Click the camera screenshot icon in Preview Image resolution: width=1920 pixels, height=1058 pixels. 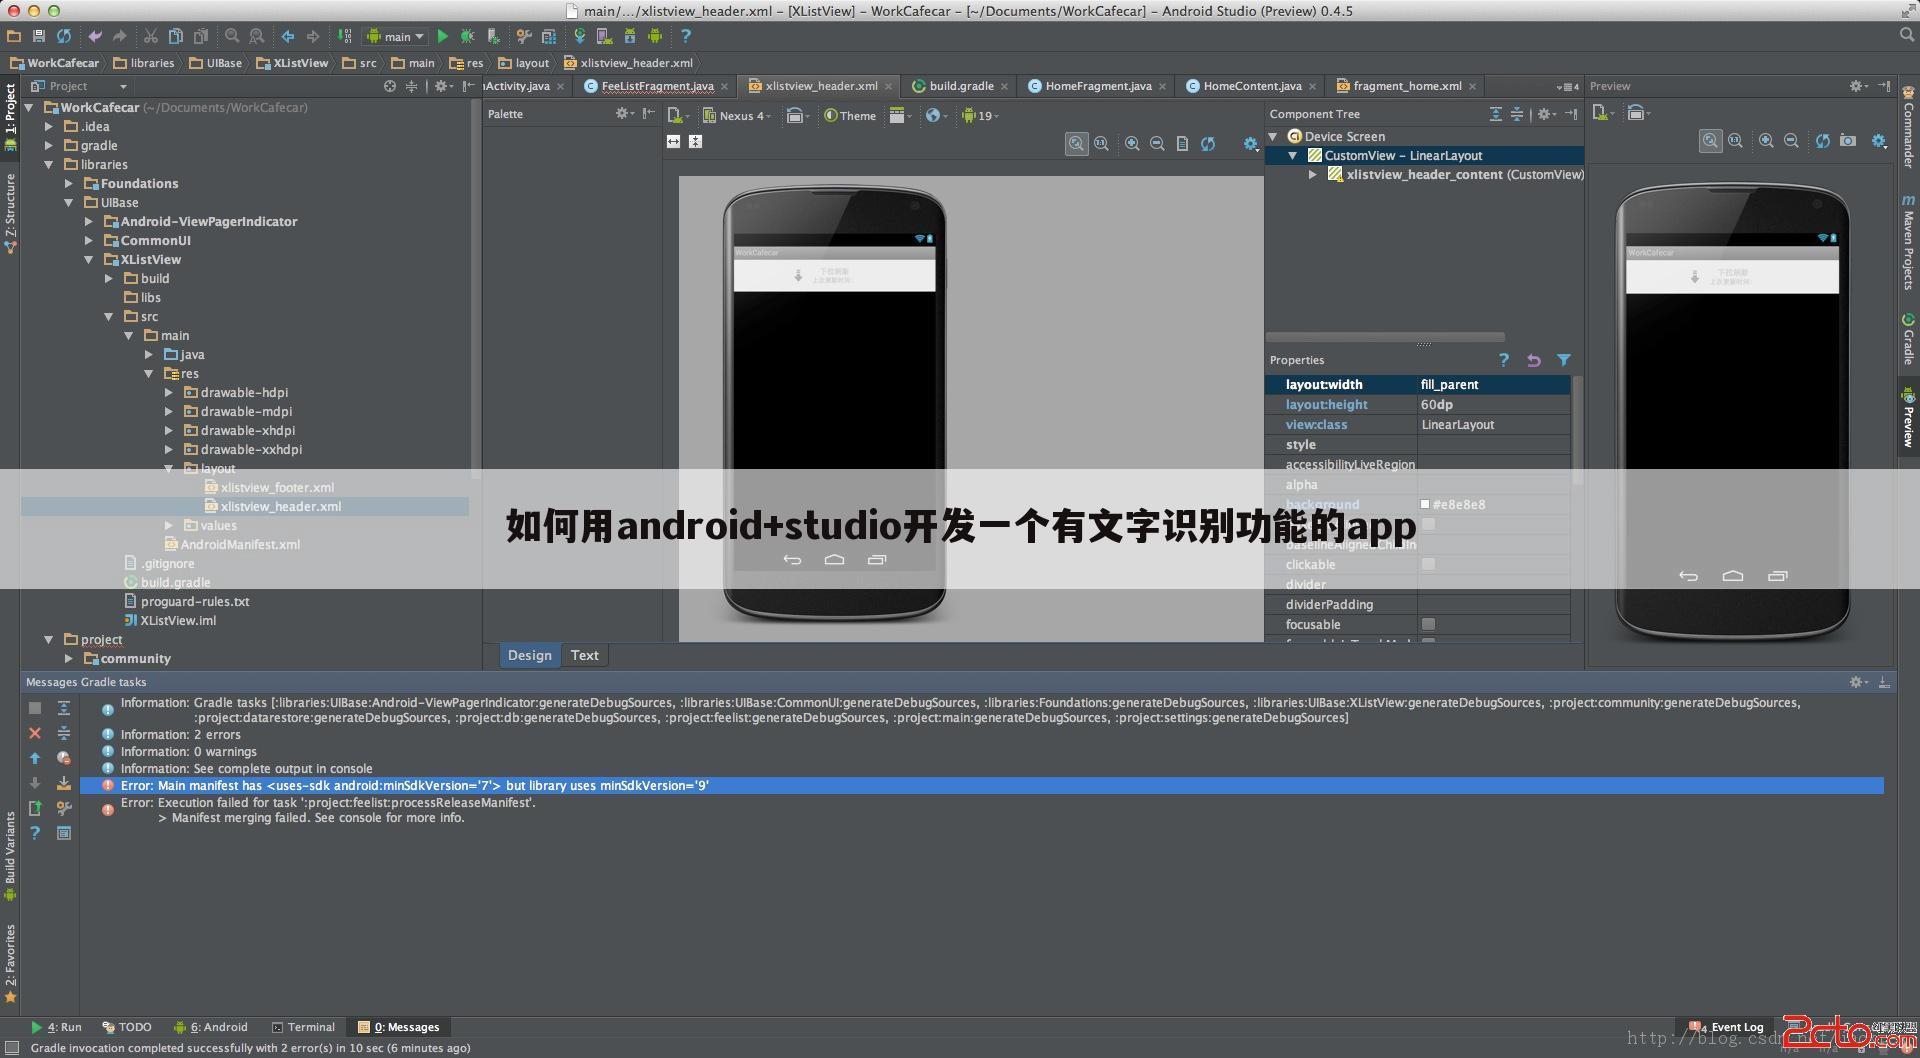pyautogui.click(x=1848, y=141)
